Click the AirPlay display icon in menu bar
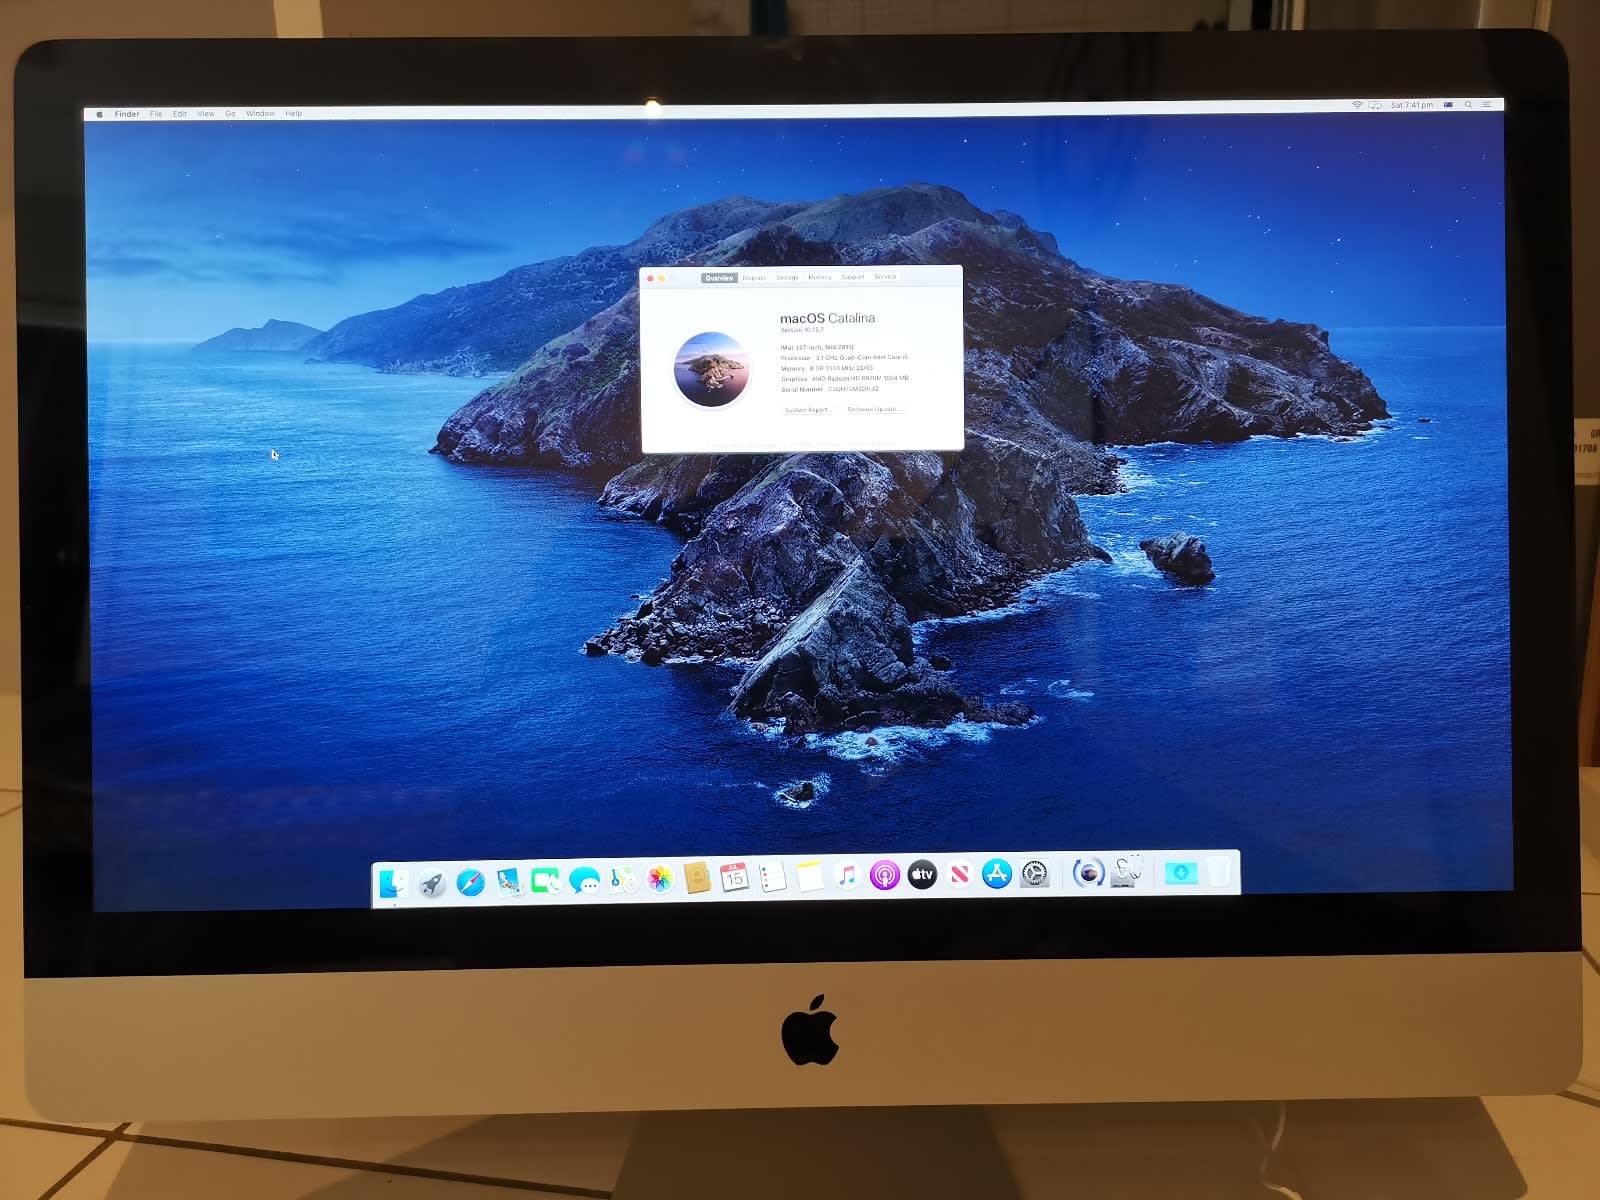The height and width of the screenshot is (1200, 1600). point(1375,105)
